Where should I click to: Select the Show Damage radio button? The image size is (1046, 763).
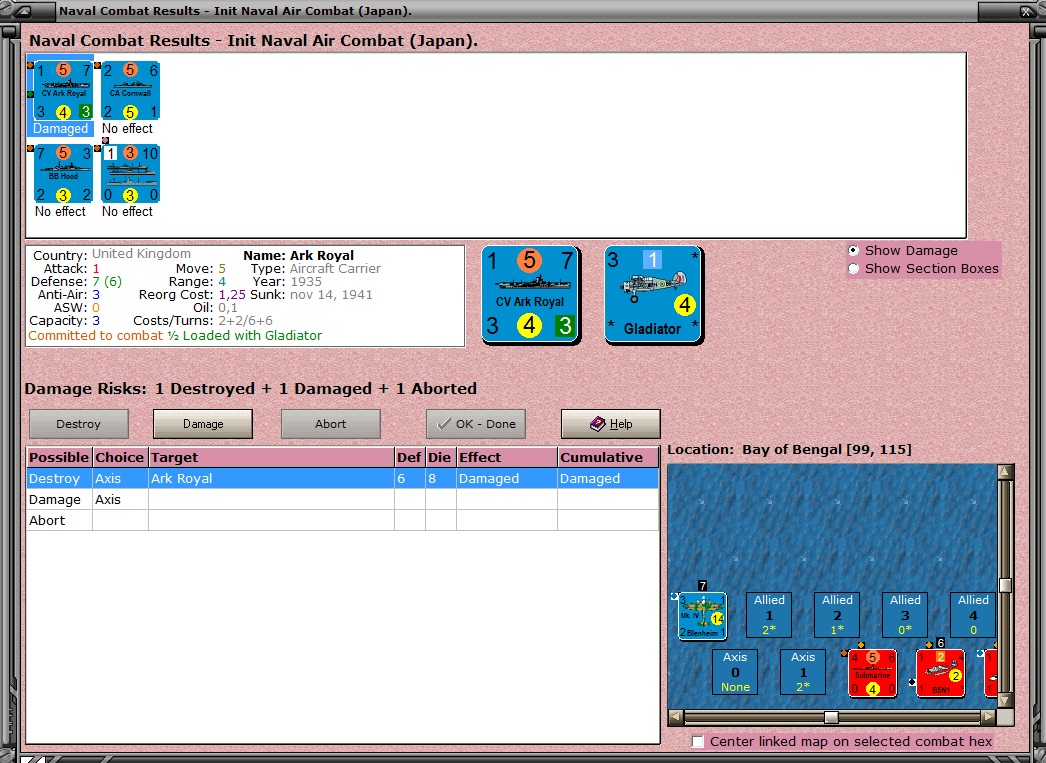(853, 251)
